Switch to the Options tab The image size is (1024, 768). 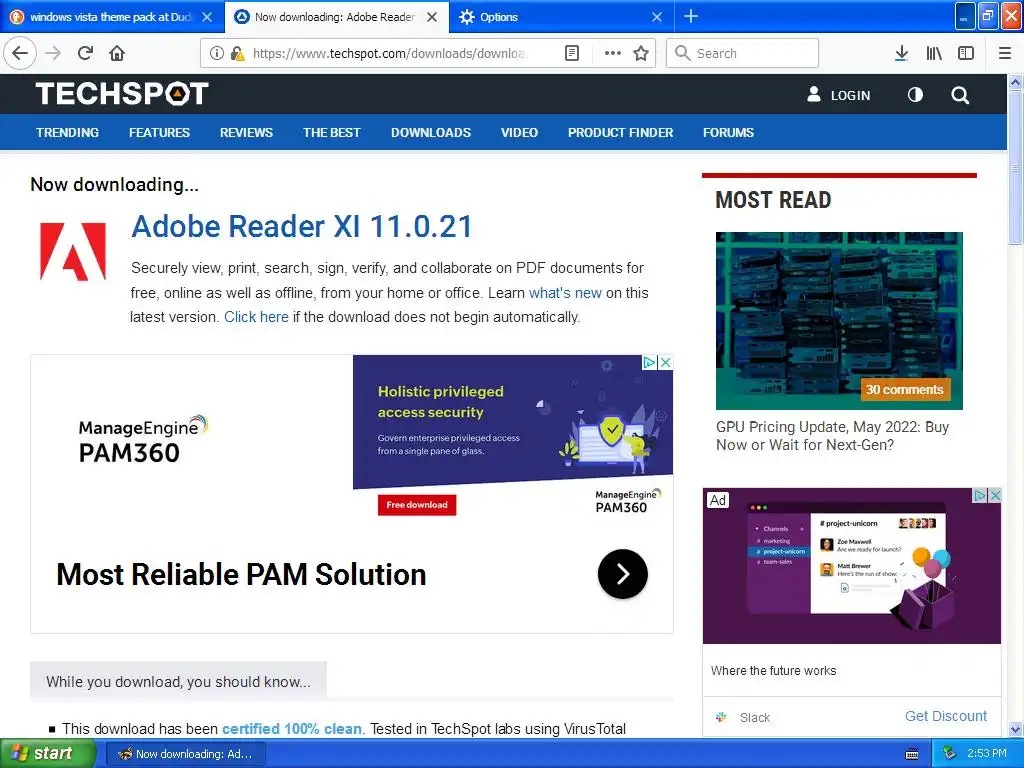pyautogui.click(x=562, y=17)
